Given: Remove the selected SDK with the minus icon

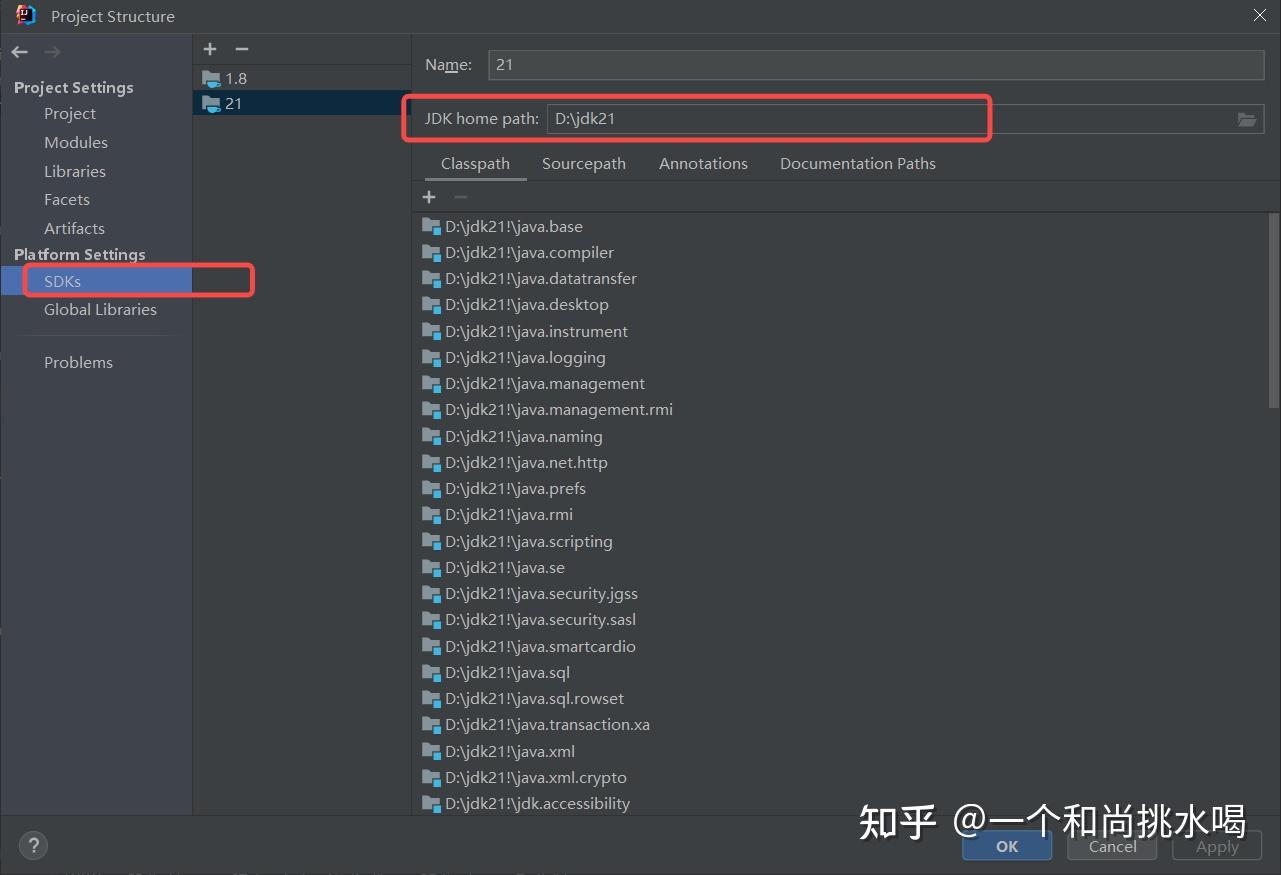Looking at the screenshot, I should (240, 48).
